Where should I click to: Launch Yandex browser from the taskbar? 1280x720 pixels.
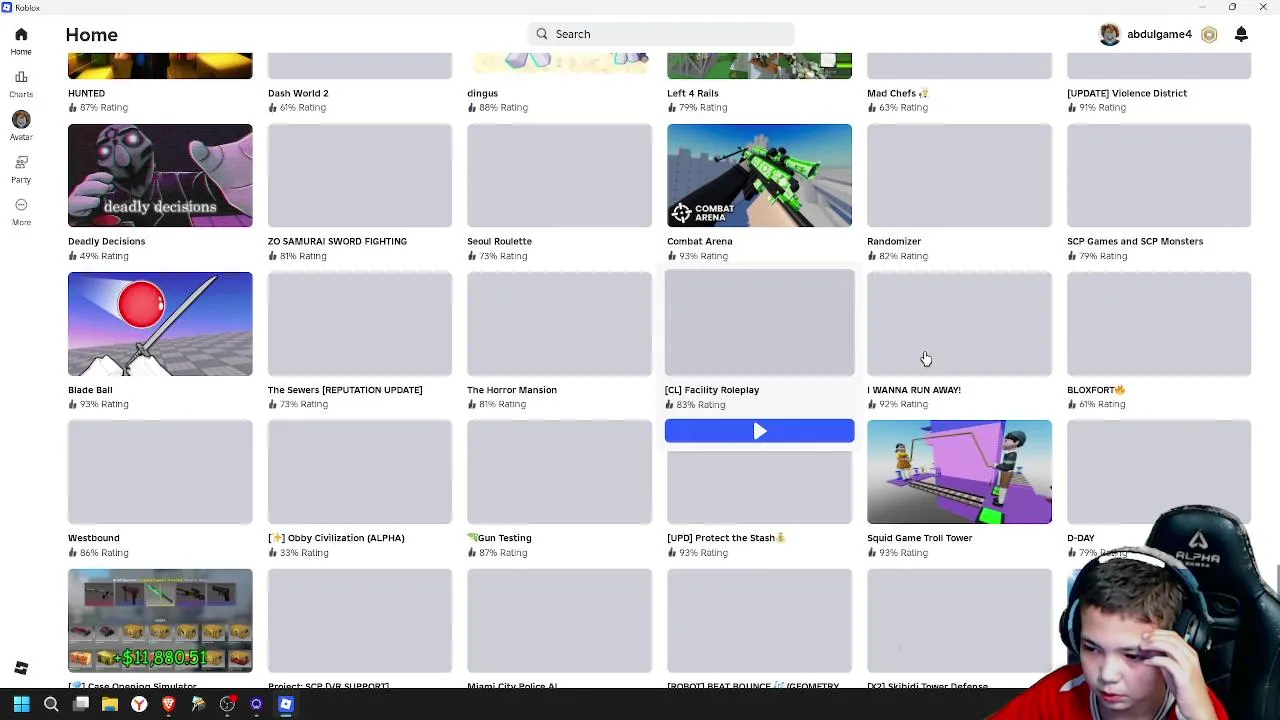[139, 704]
